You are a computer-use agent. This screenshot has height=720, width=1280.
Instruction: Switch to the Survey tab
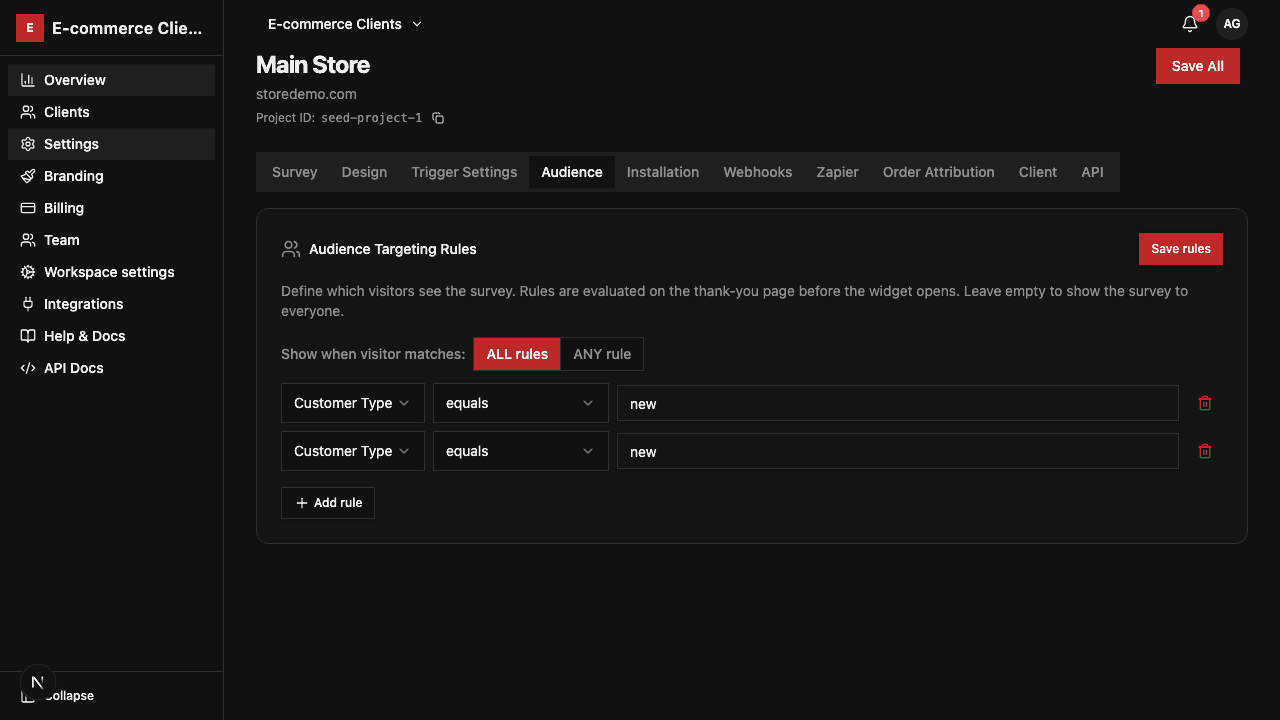294,172
